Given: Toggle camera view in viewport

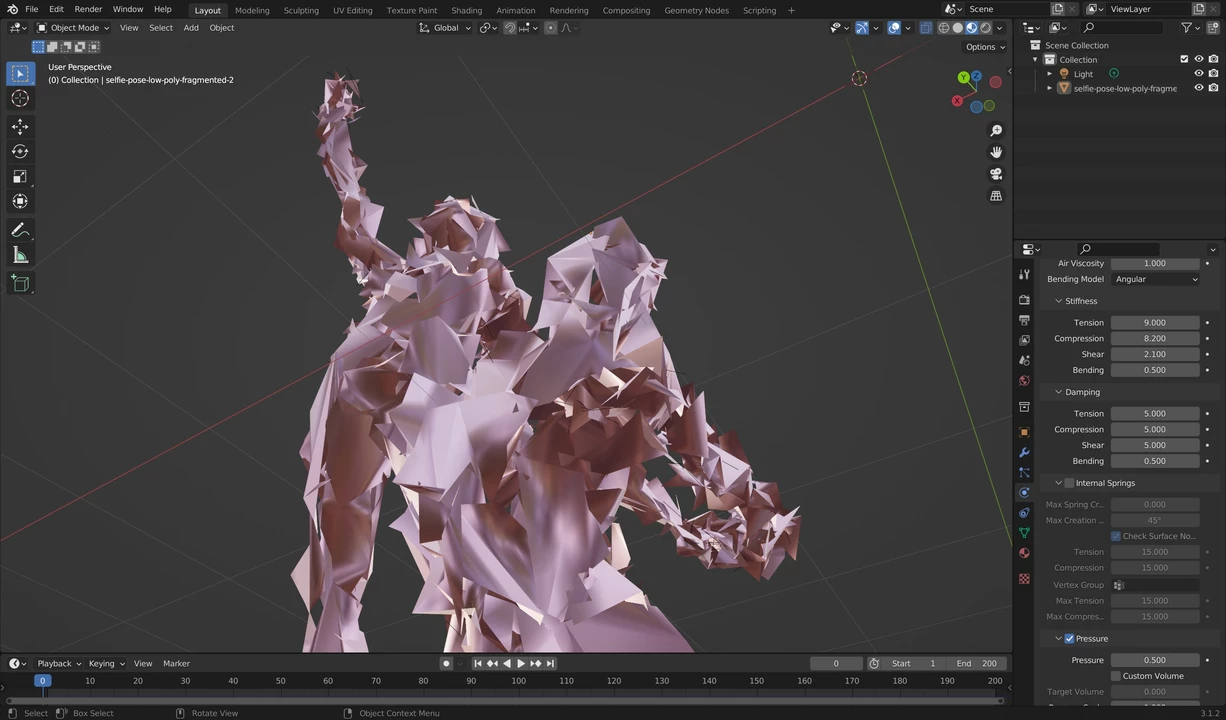Looking at the screenshot, I should pyautogui.click(x=996, y=174).
